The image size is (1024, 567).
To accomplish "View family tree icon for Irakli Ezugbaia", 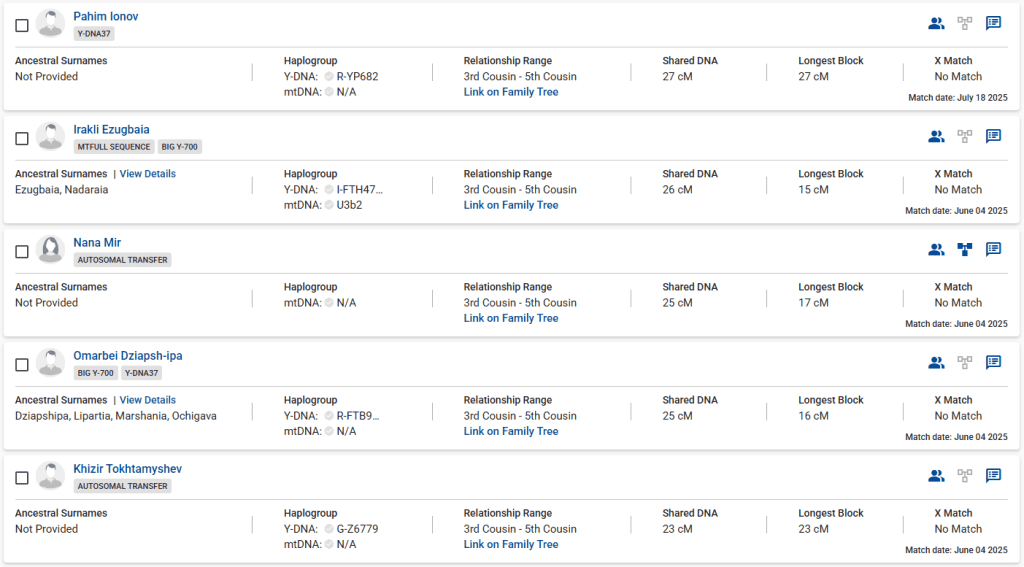I will [965, 136].
